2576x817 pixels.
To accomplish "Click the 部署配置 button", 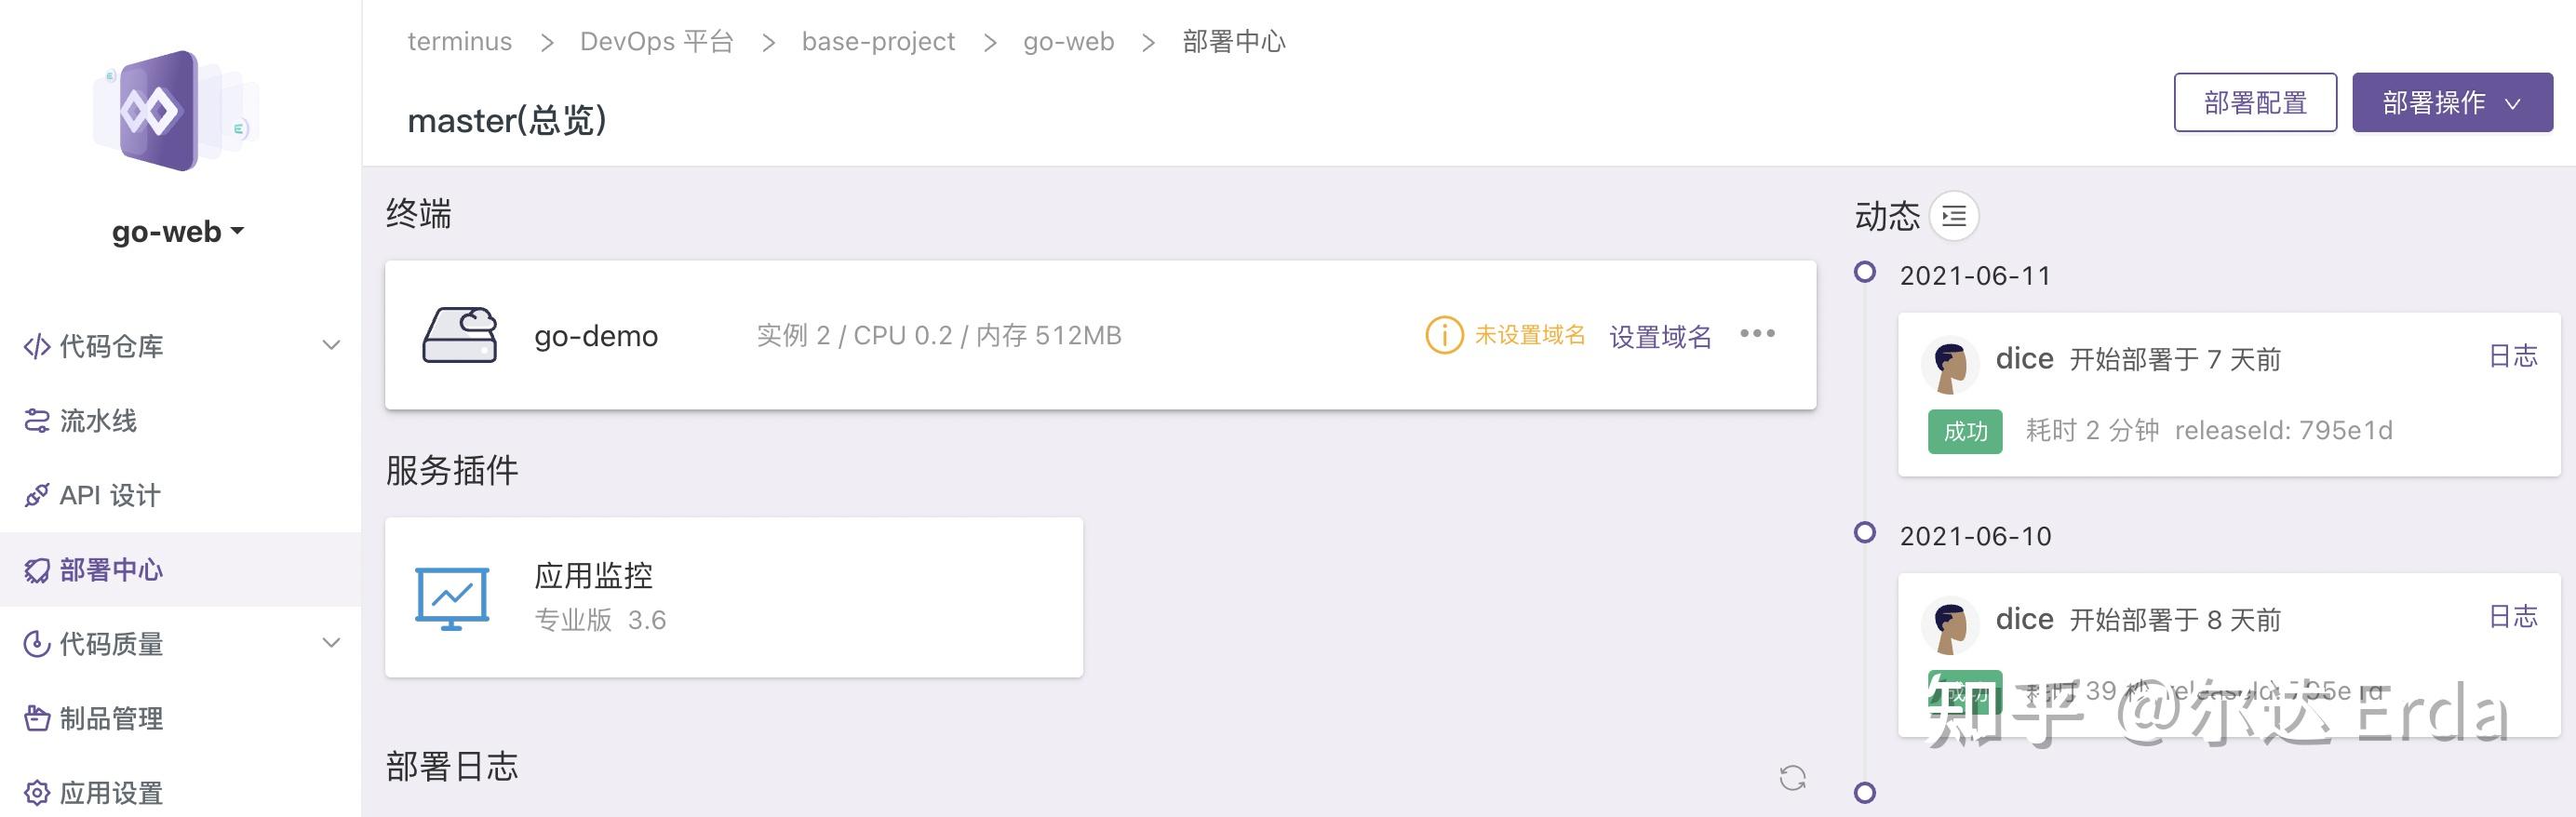I will coord(2254,102).
